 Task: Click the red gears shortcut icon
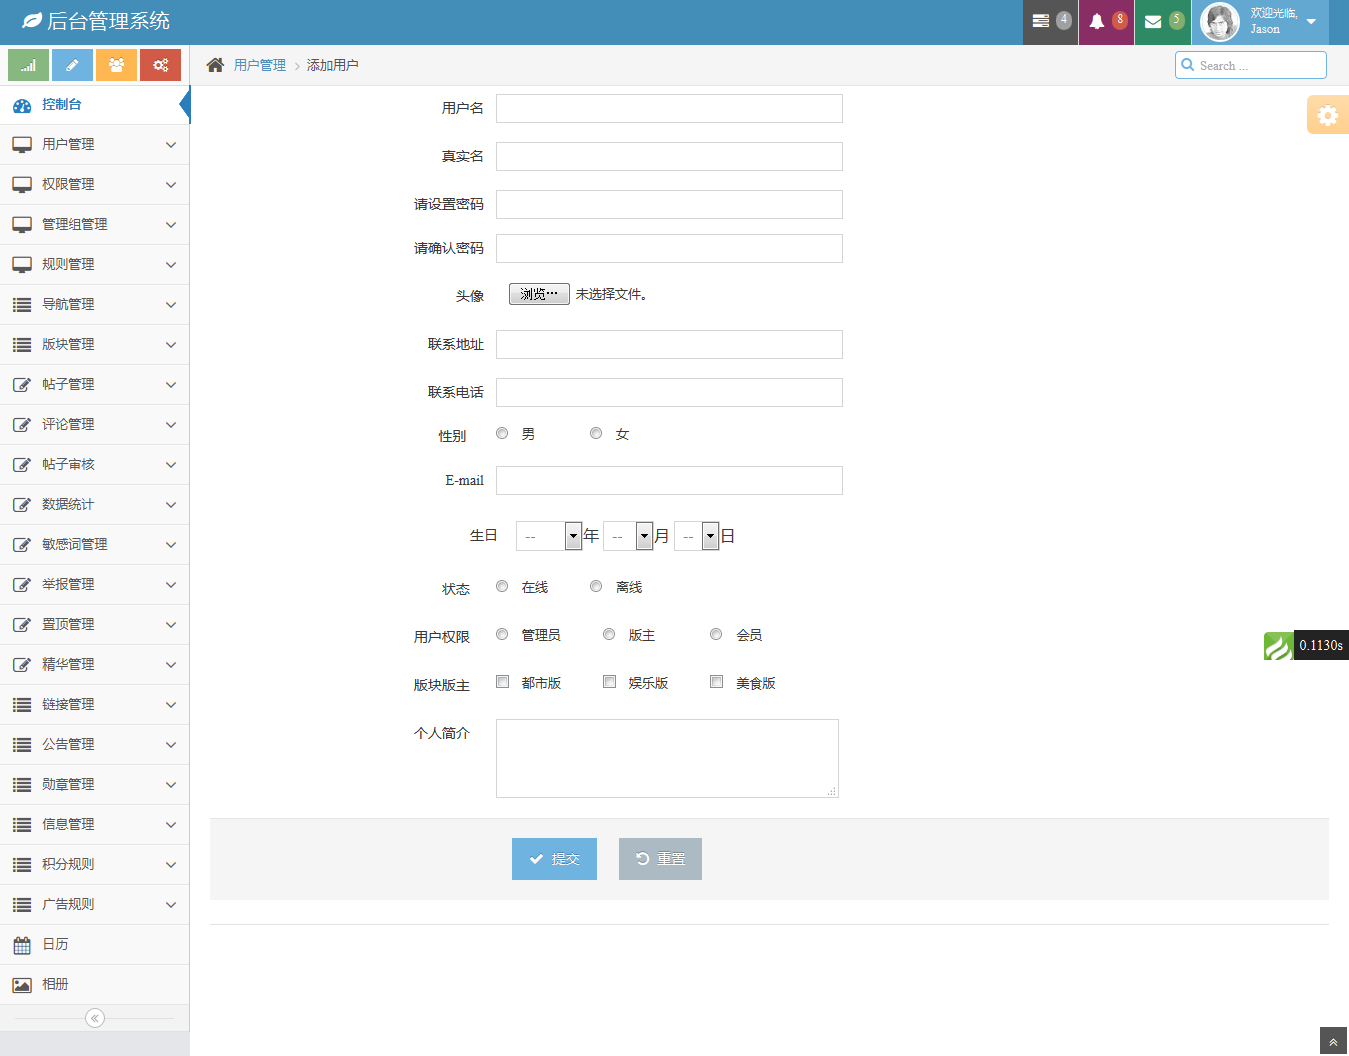pos(160,65)
